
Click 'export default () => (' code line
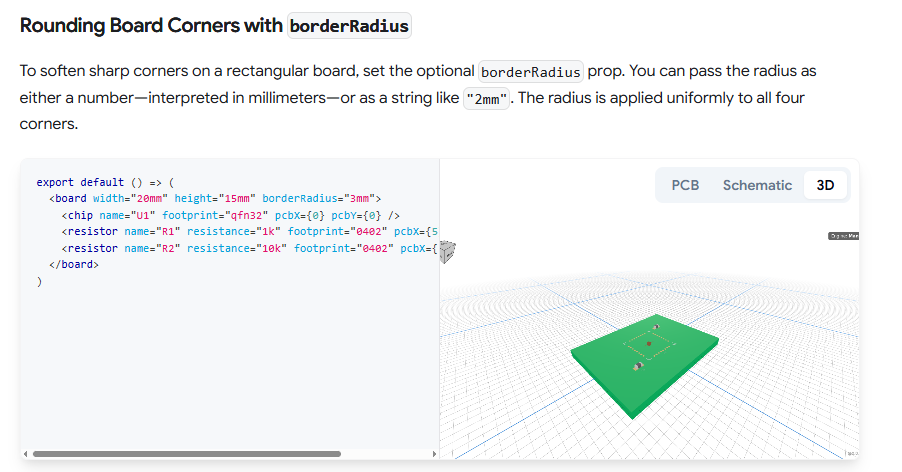pyautogui.click(x=105, y=182)
